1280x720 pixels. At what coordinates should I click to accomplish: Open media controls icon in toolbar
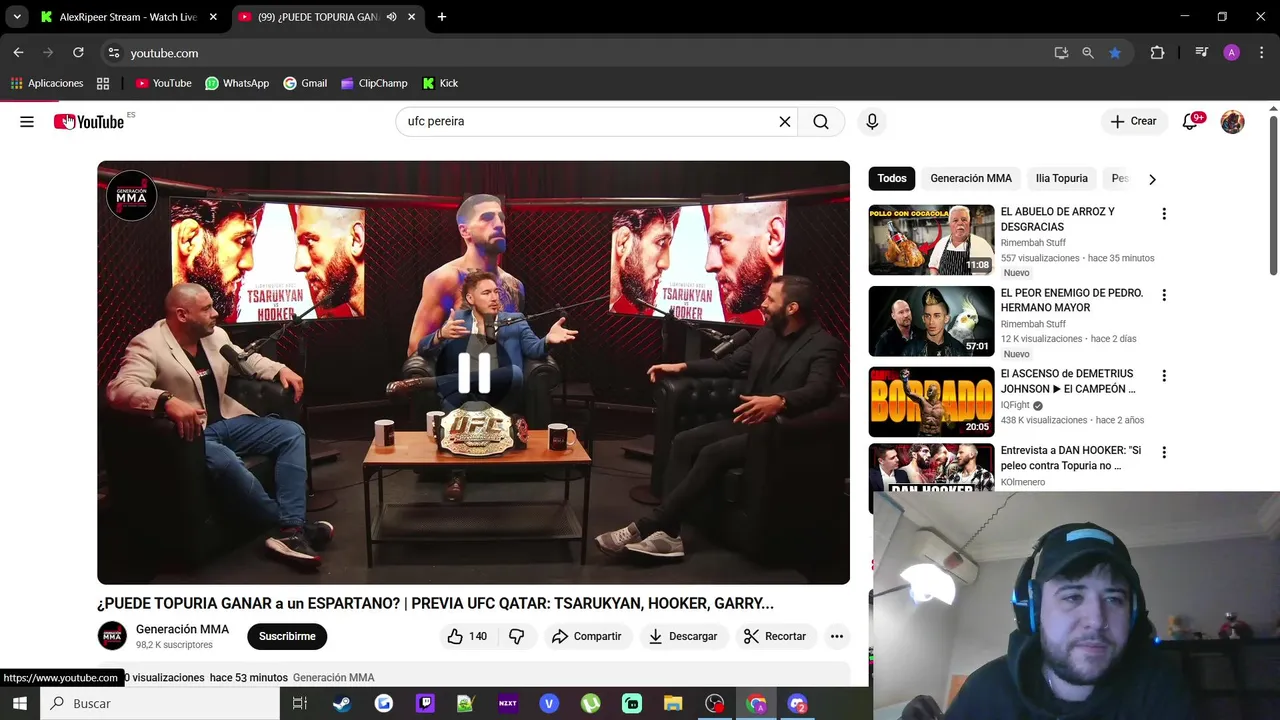pyautogui.click(x=1202, y=53)
